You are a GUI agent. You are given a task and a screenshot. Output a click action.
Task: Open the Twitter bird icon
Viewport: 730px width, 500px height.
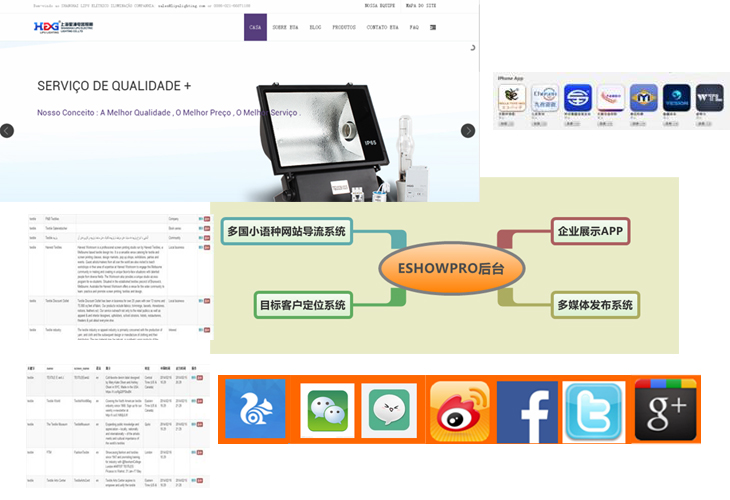coord(594,411)
